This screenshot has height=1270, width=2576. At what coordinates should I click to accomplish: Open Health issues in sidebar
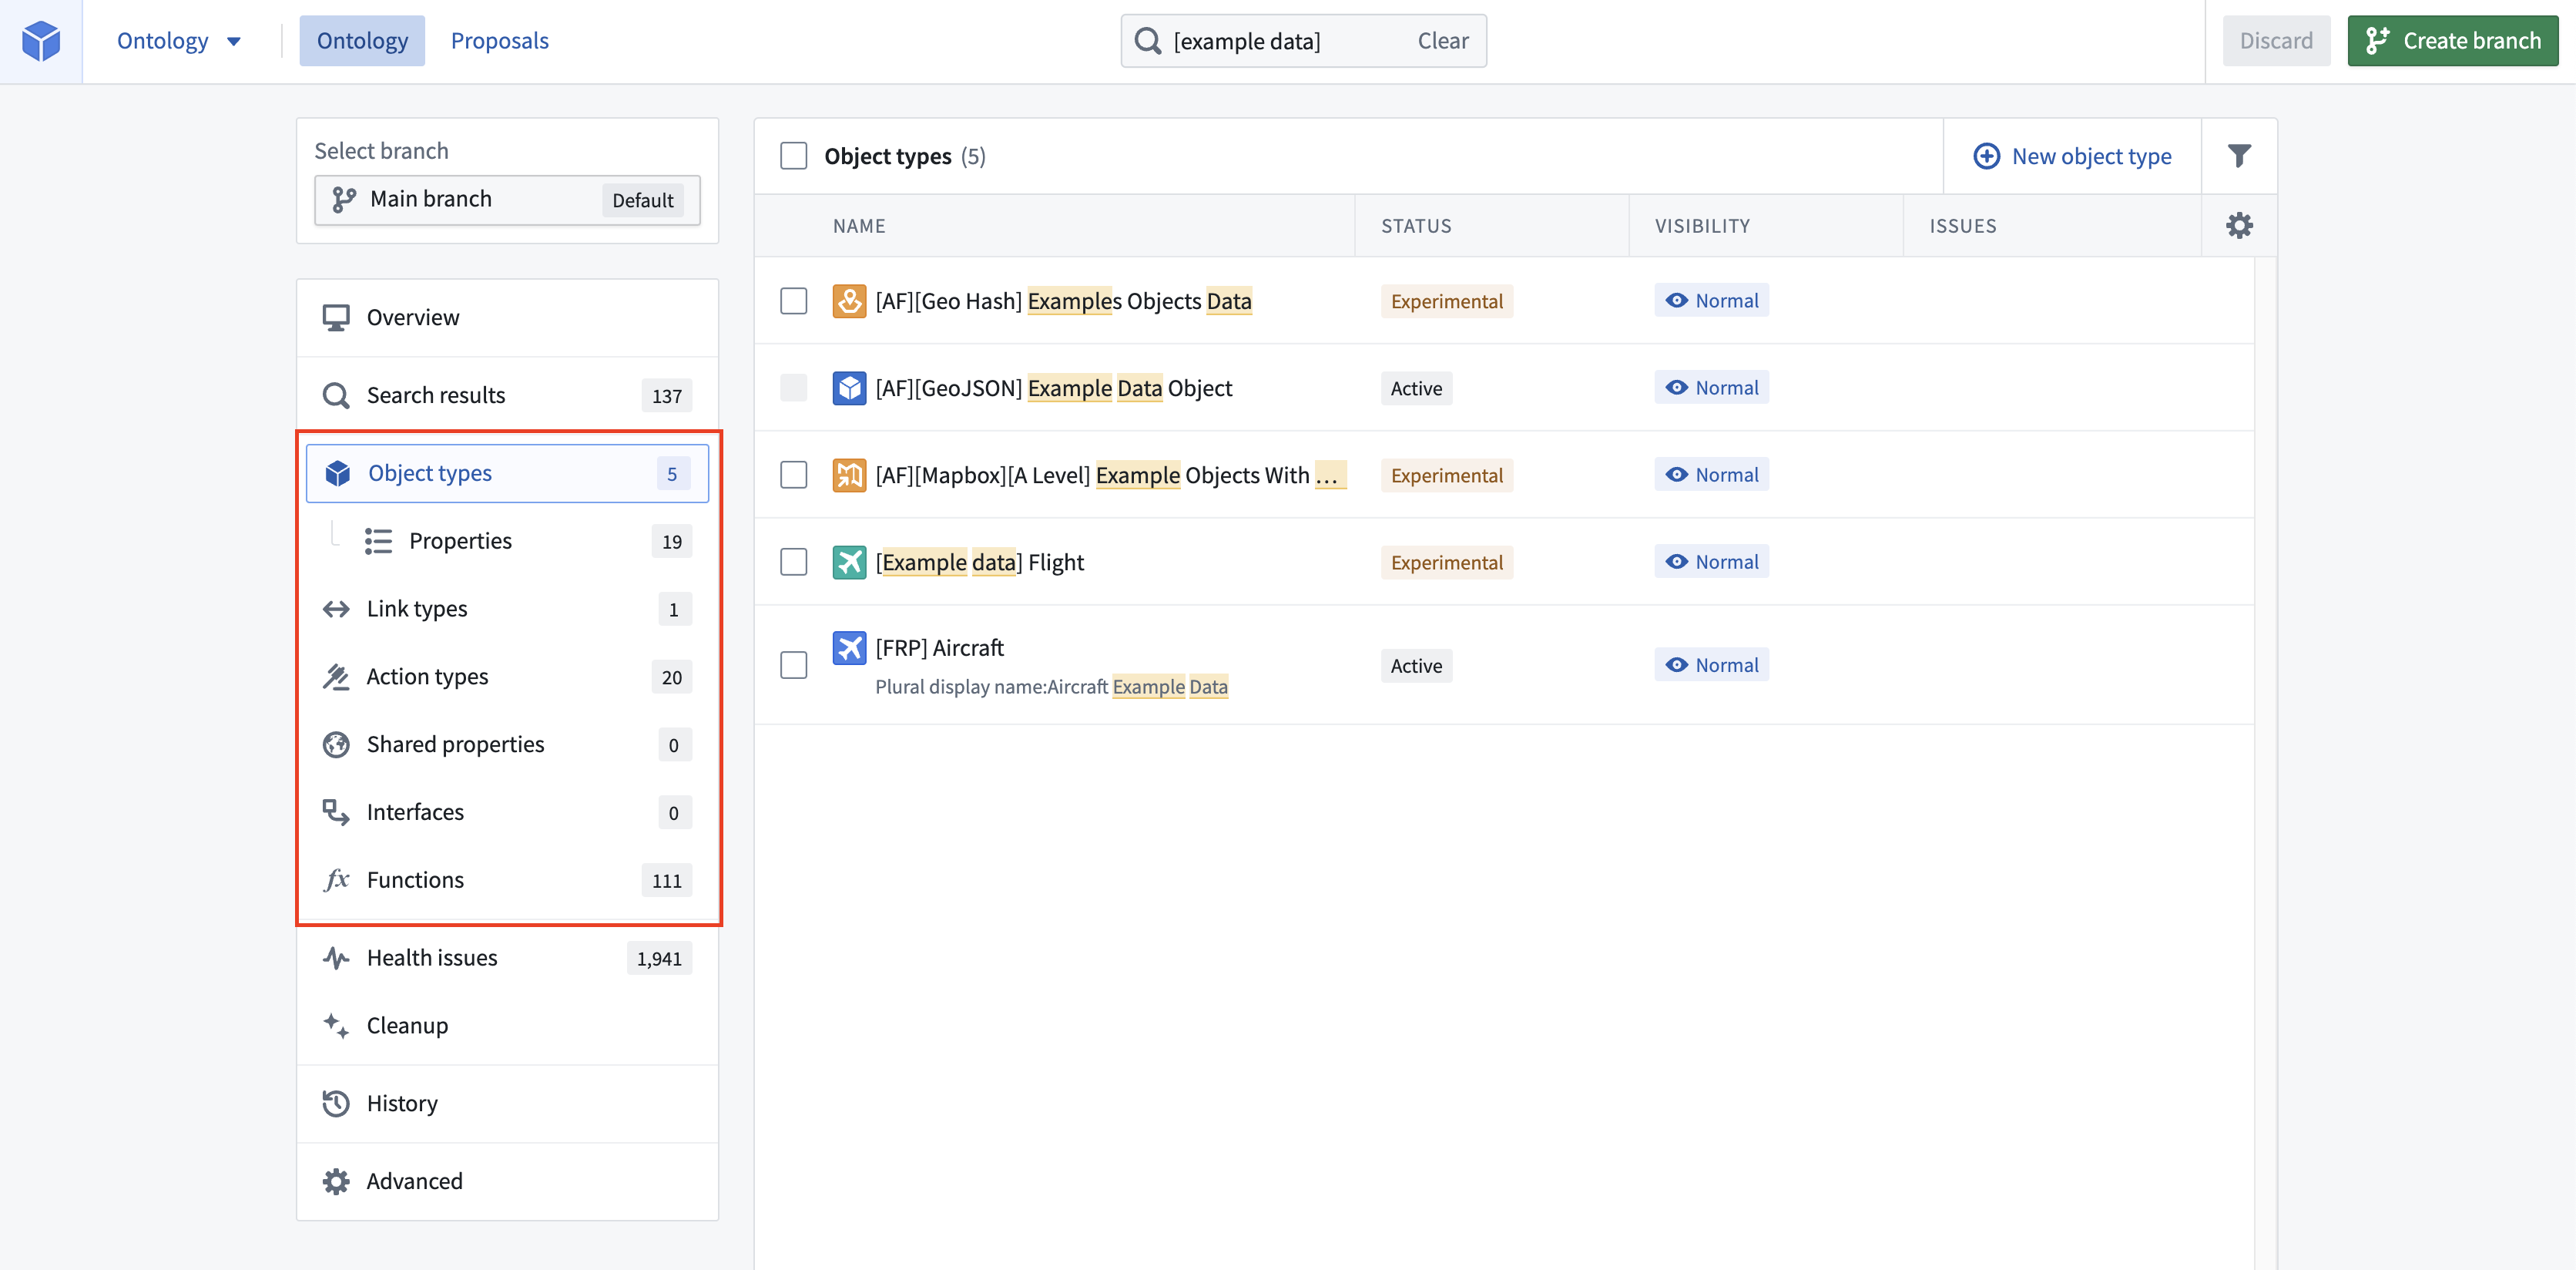tap(507, 958)
